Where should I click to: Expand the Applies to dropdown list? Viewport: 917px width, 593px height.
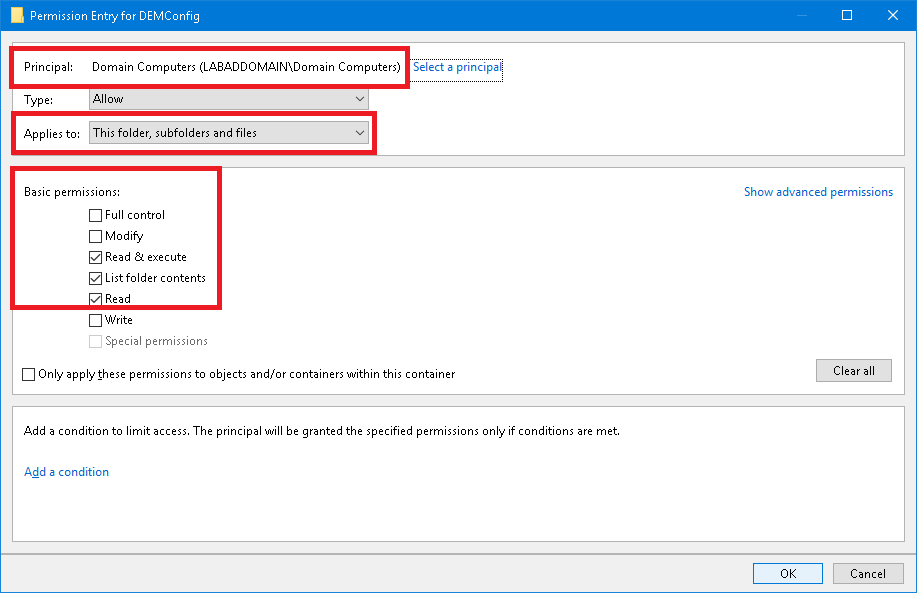coord(228,132)
